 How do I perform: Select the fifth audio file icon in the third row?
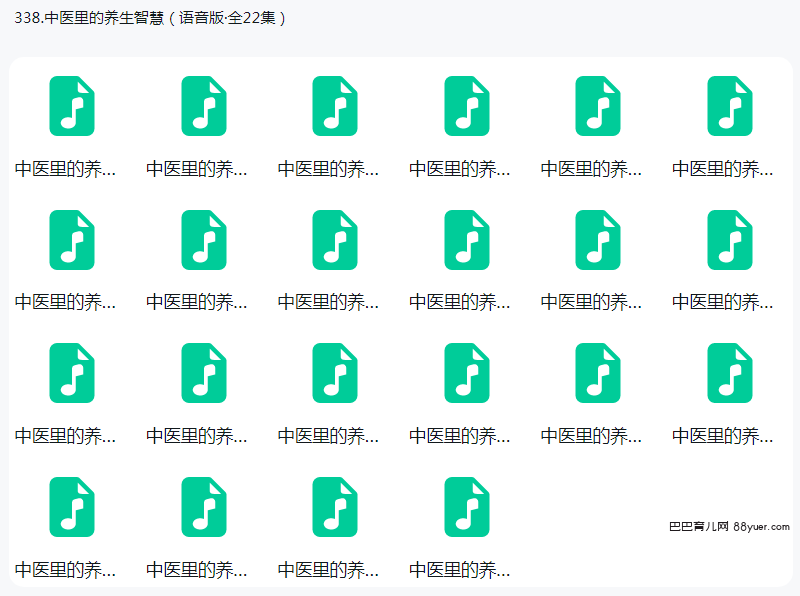coord(598,373)
